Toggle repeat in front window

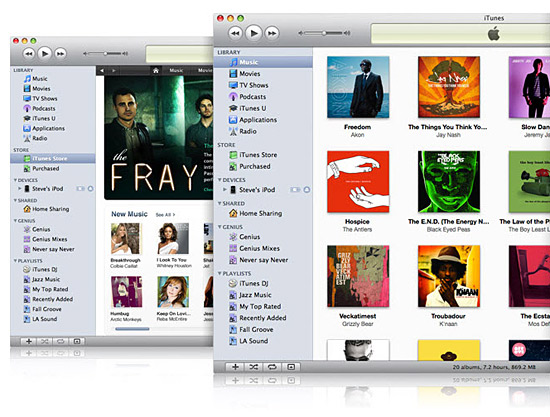(272, 367)
